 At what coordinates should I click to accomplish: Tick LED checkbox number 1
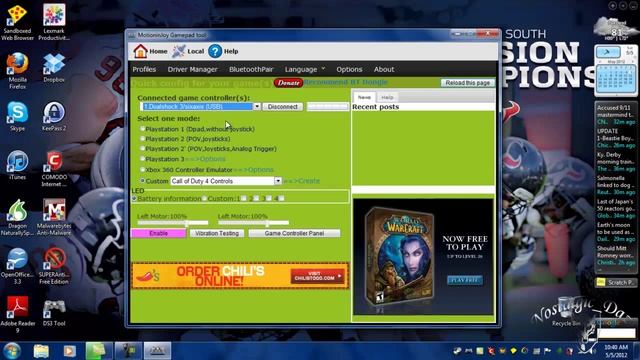point(244,198)
